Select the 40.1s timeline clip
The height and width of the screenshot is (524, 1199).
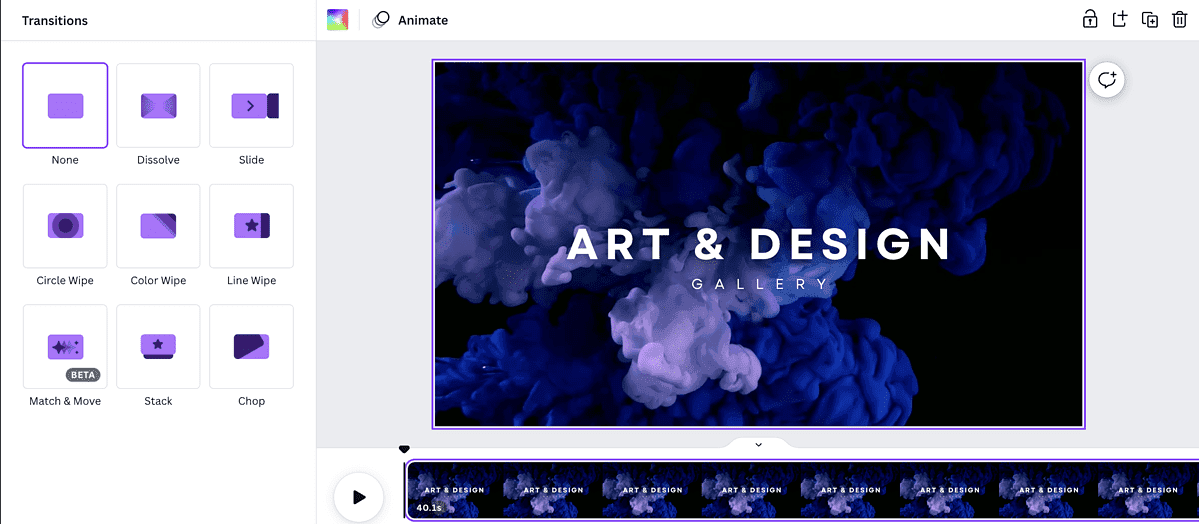[x=802, y=490]
